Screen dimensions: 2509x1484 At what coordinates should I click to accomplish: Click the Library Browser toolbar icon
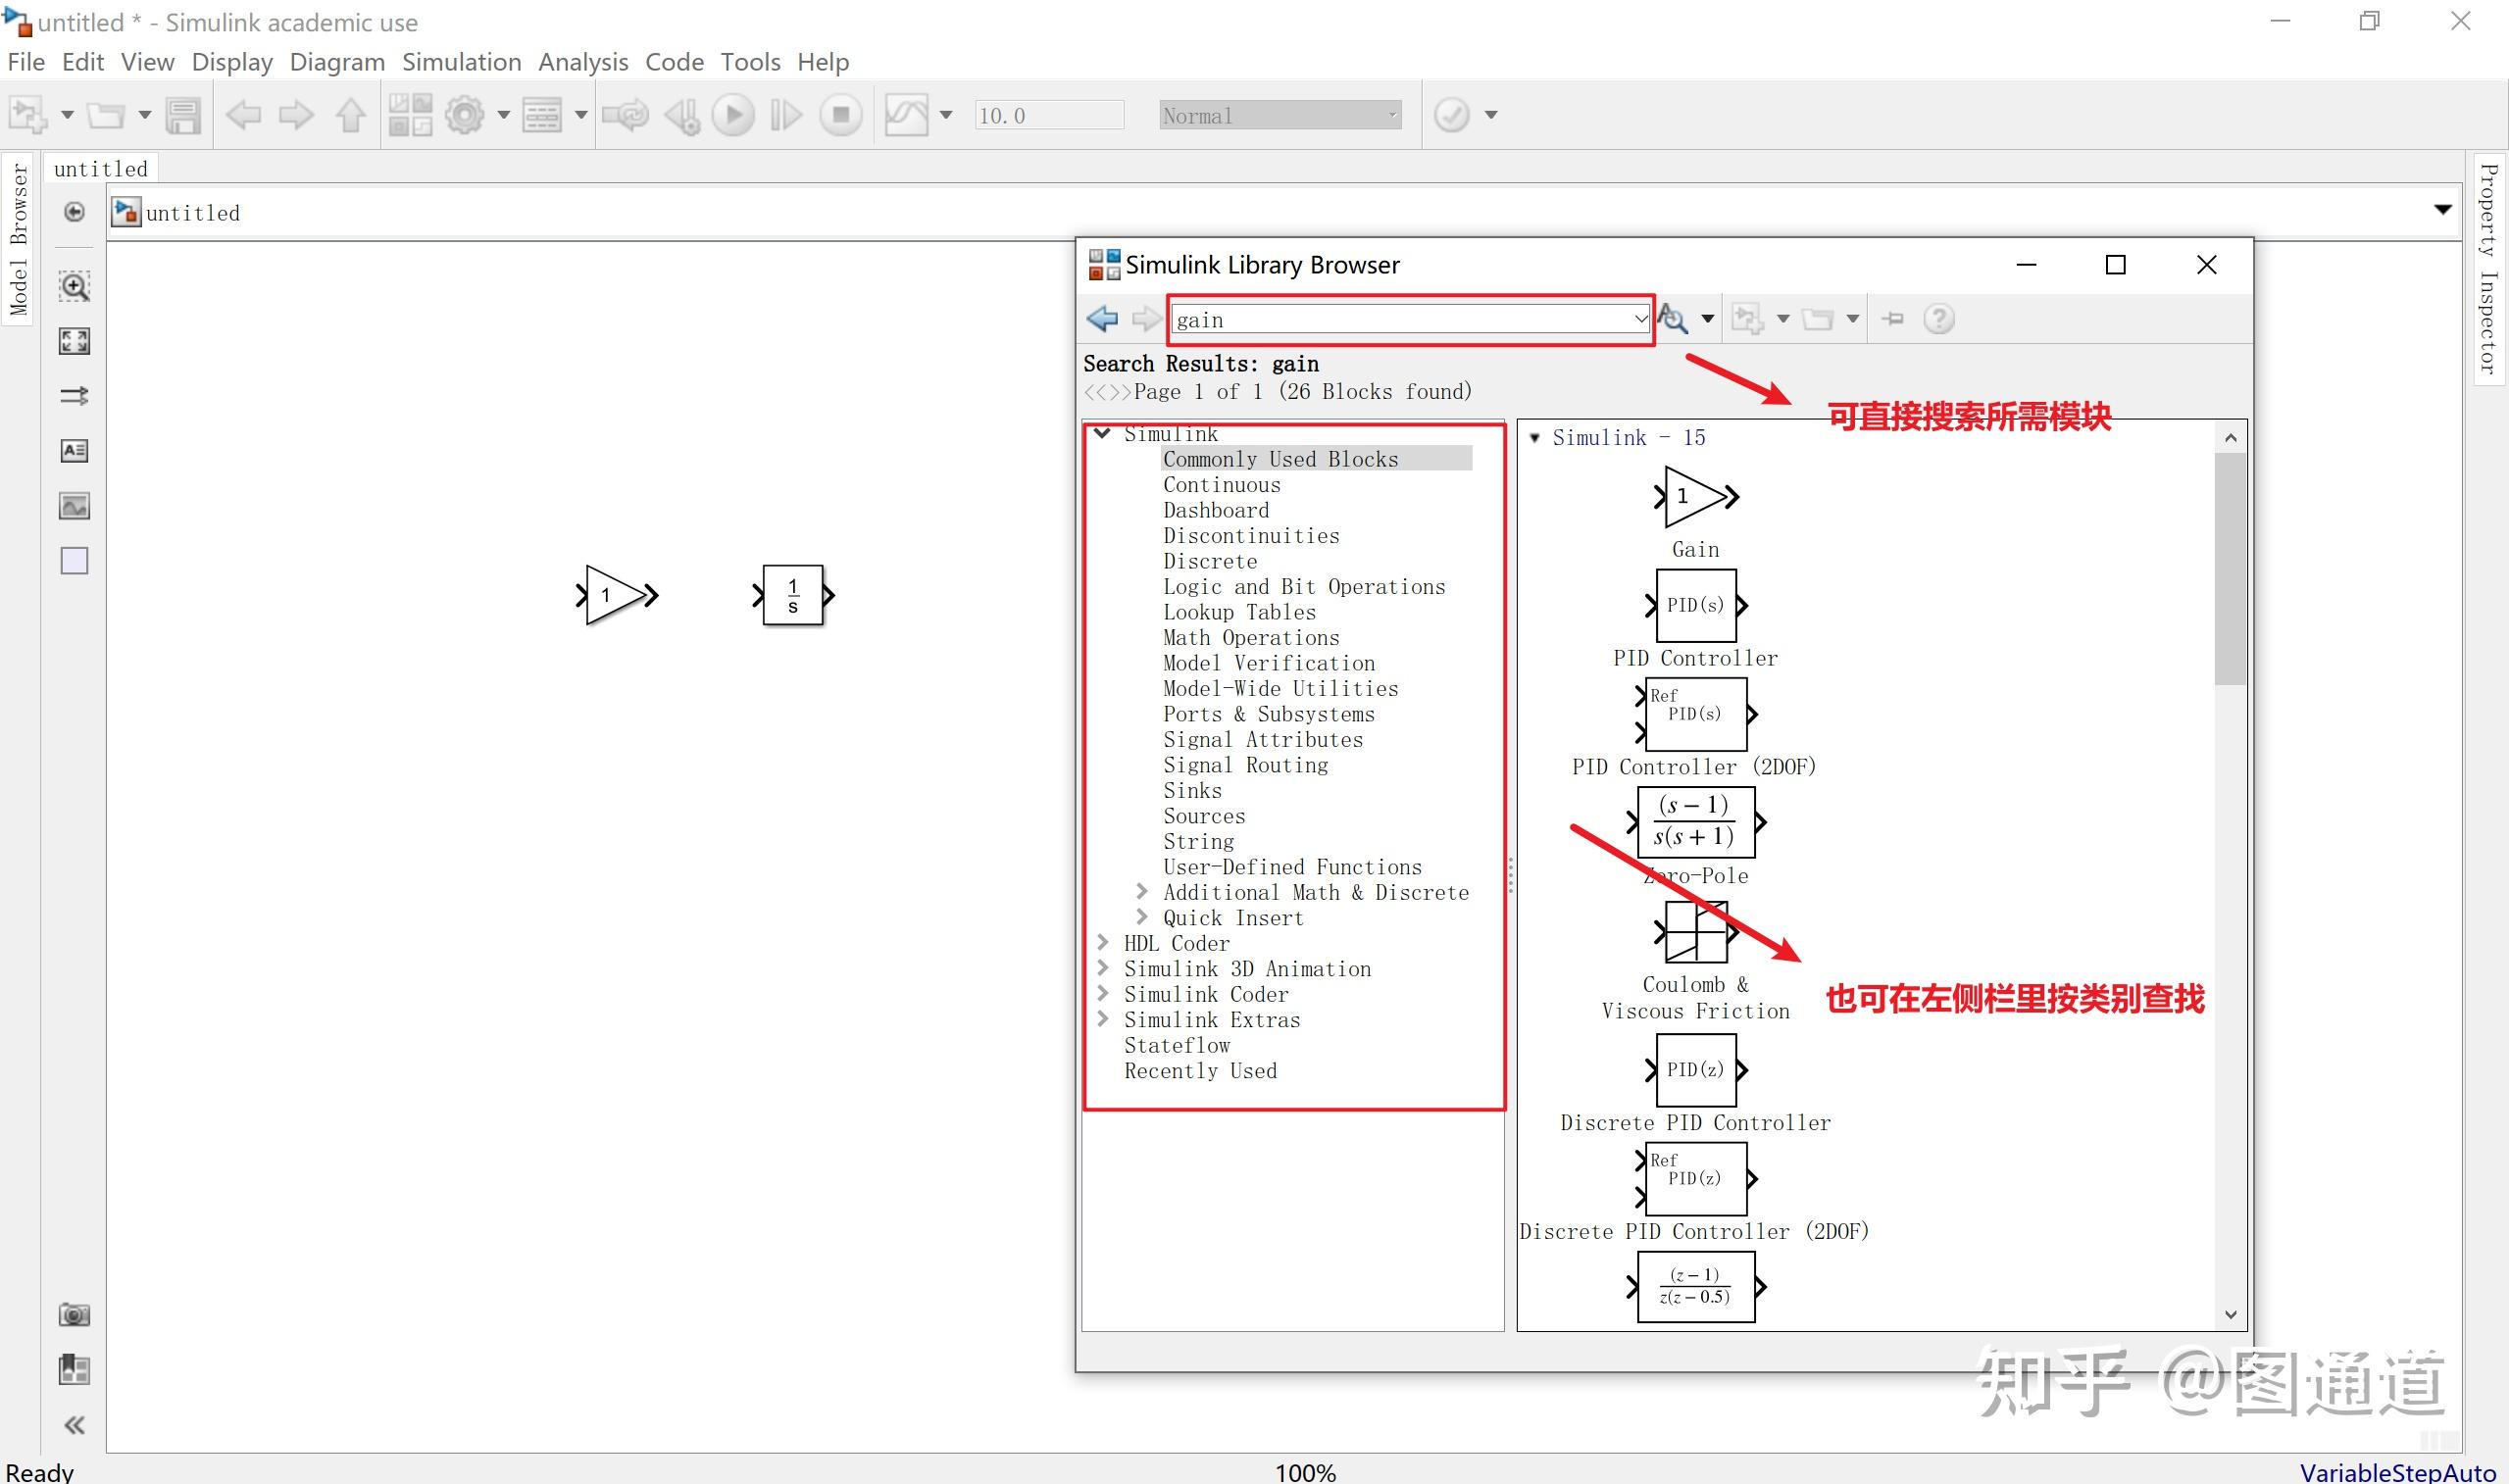point(410,115)
